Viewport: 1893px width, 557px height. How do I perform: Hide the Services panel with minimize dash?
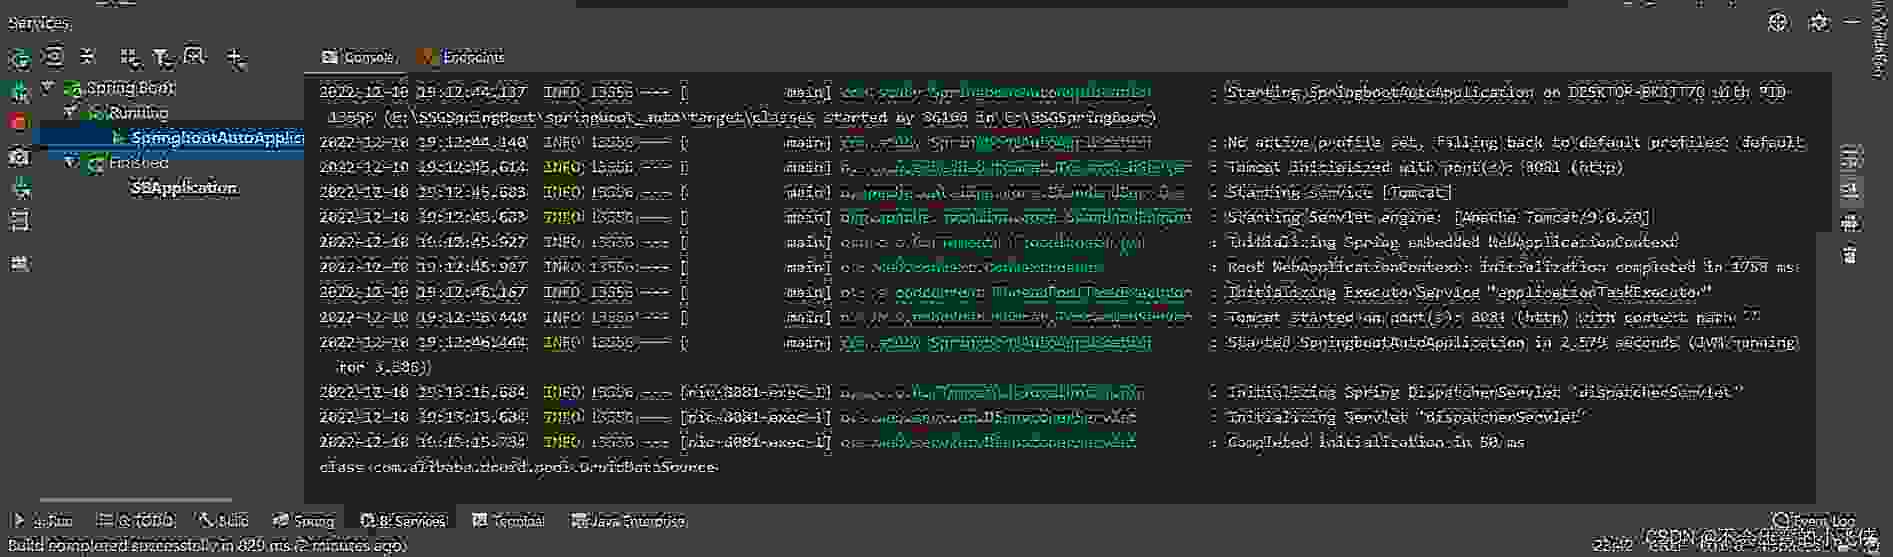click(1853, 22)
